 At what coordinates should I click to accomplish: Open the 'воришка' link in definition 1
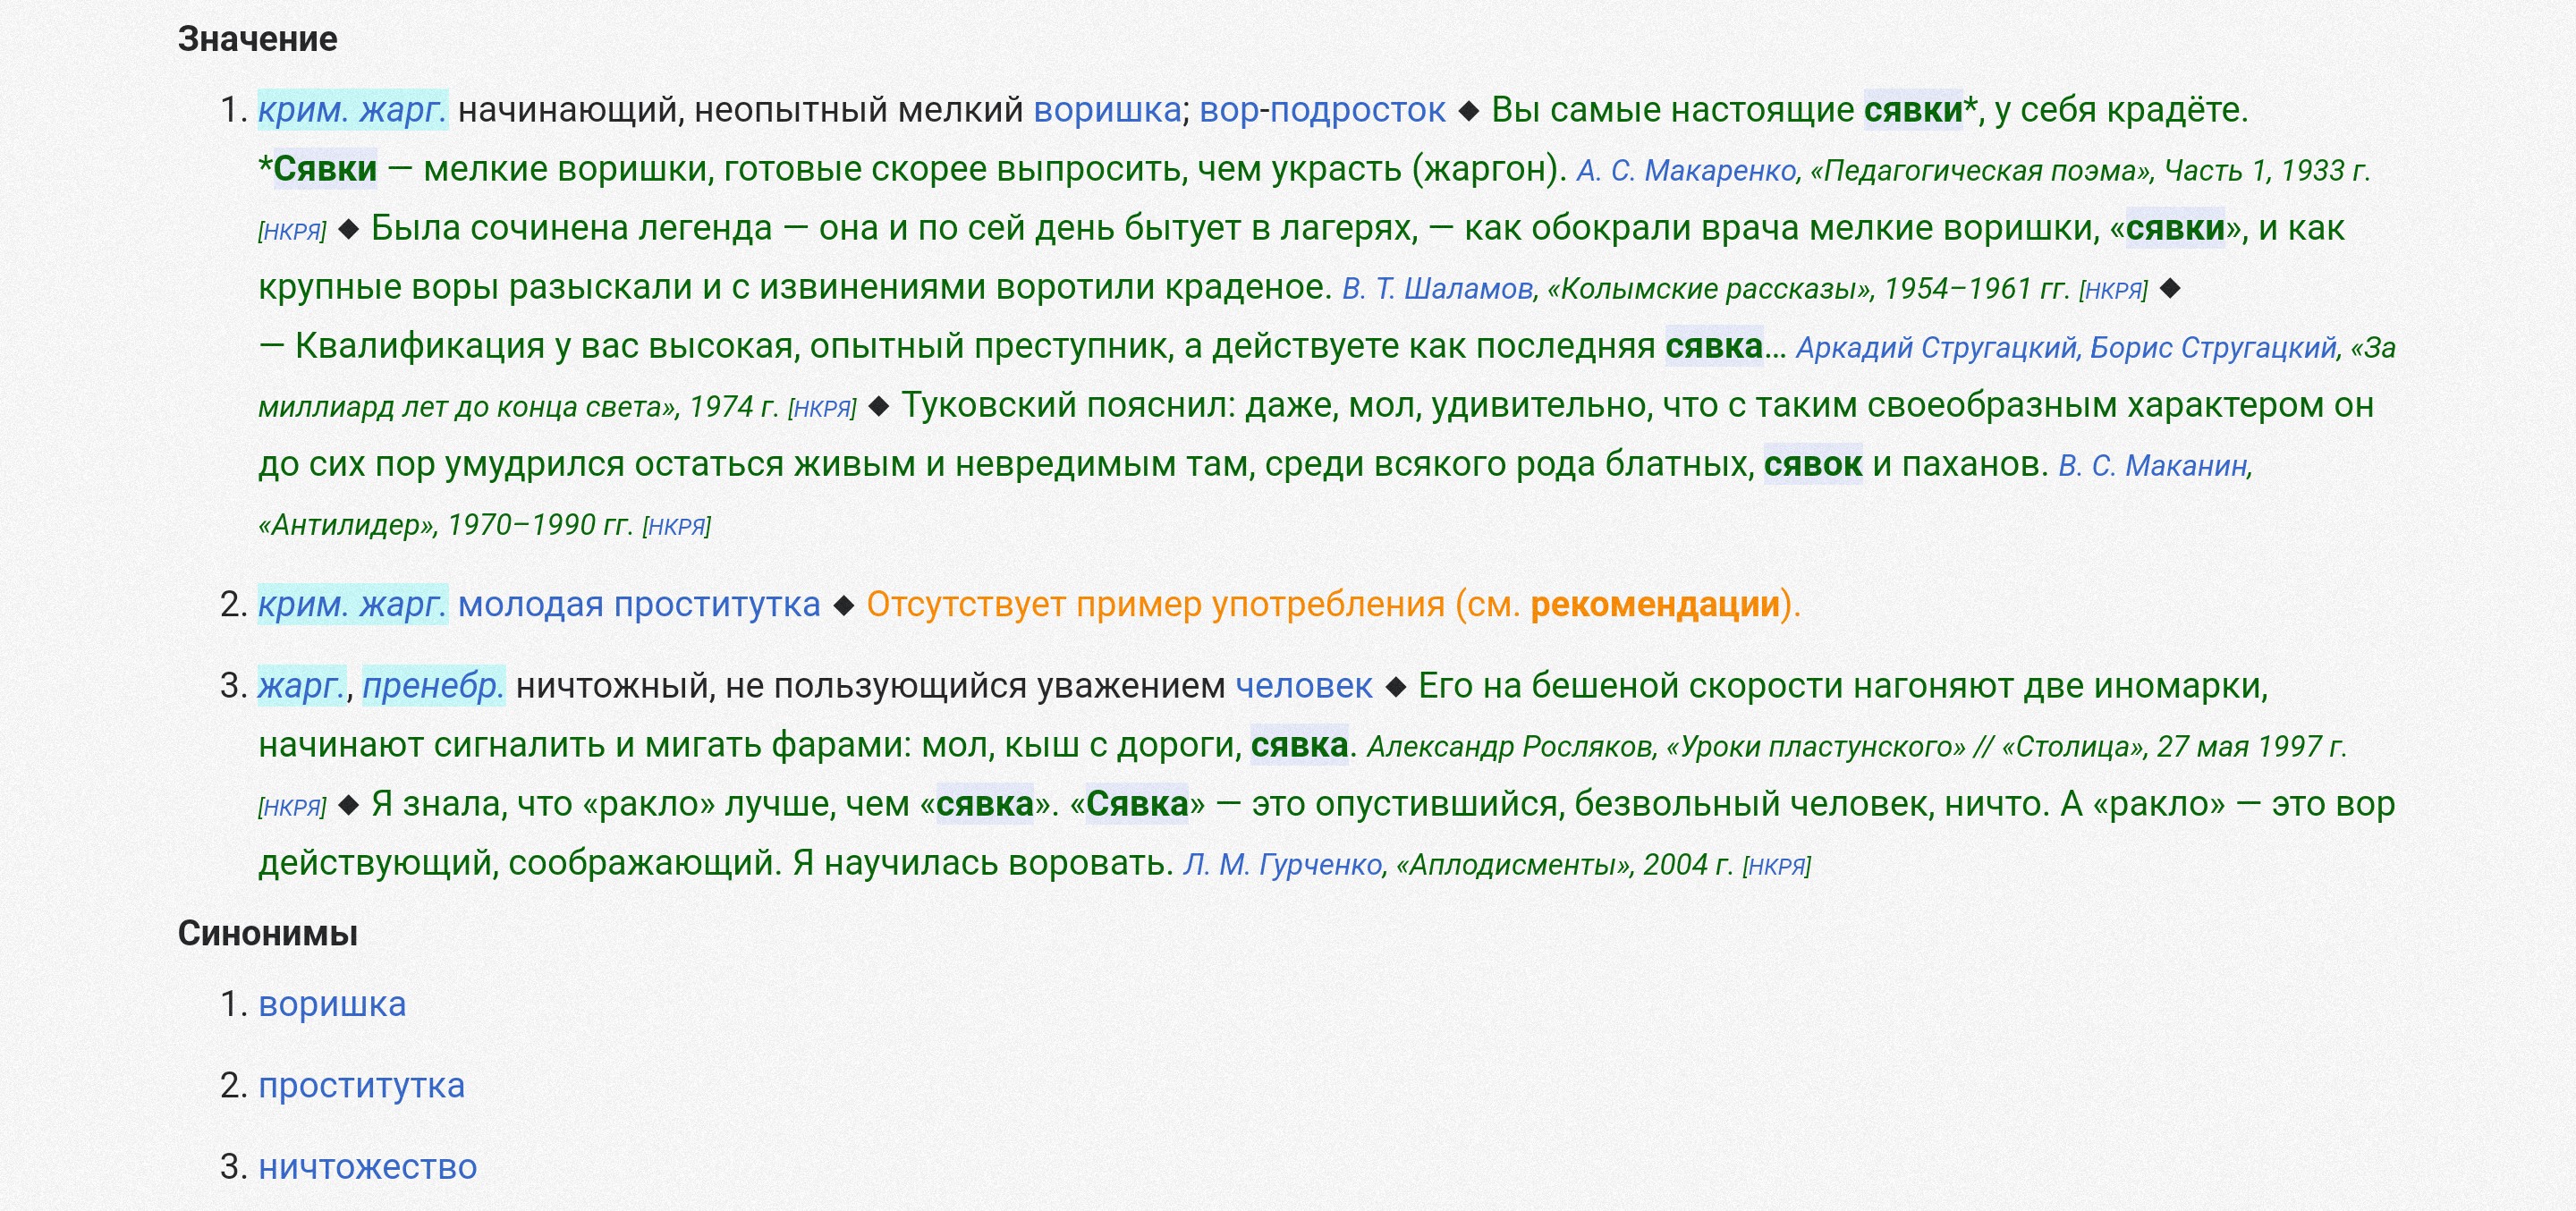tap(1107, 110)
